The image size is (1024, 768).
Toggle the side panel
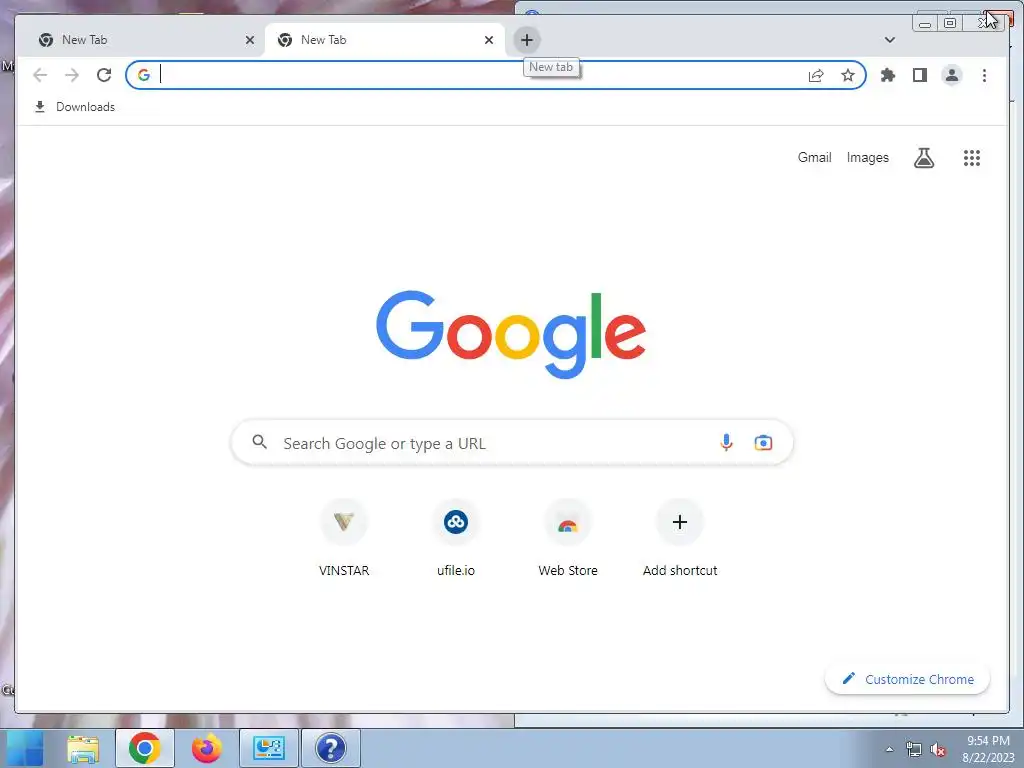920,75
